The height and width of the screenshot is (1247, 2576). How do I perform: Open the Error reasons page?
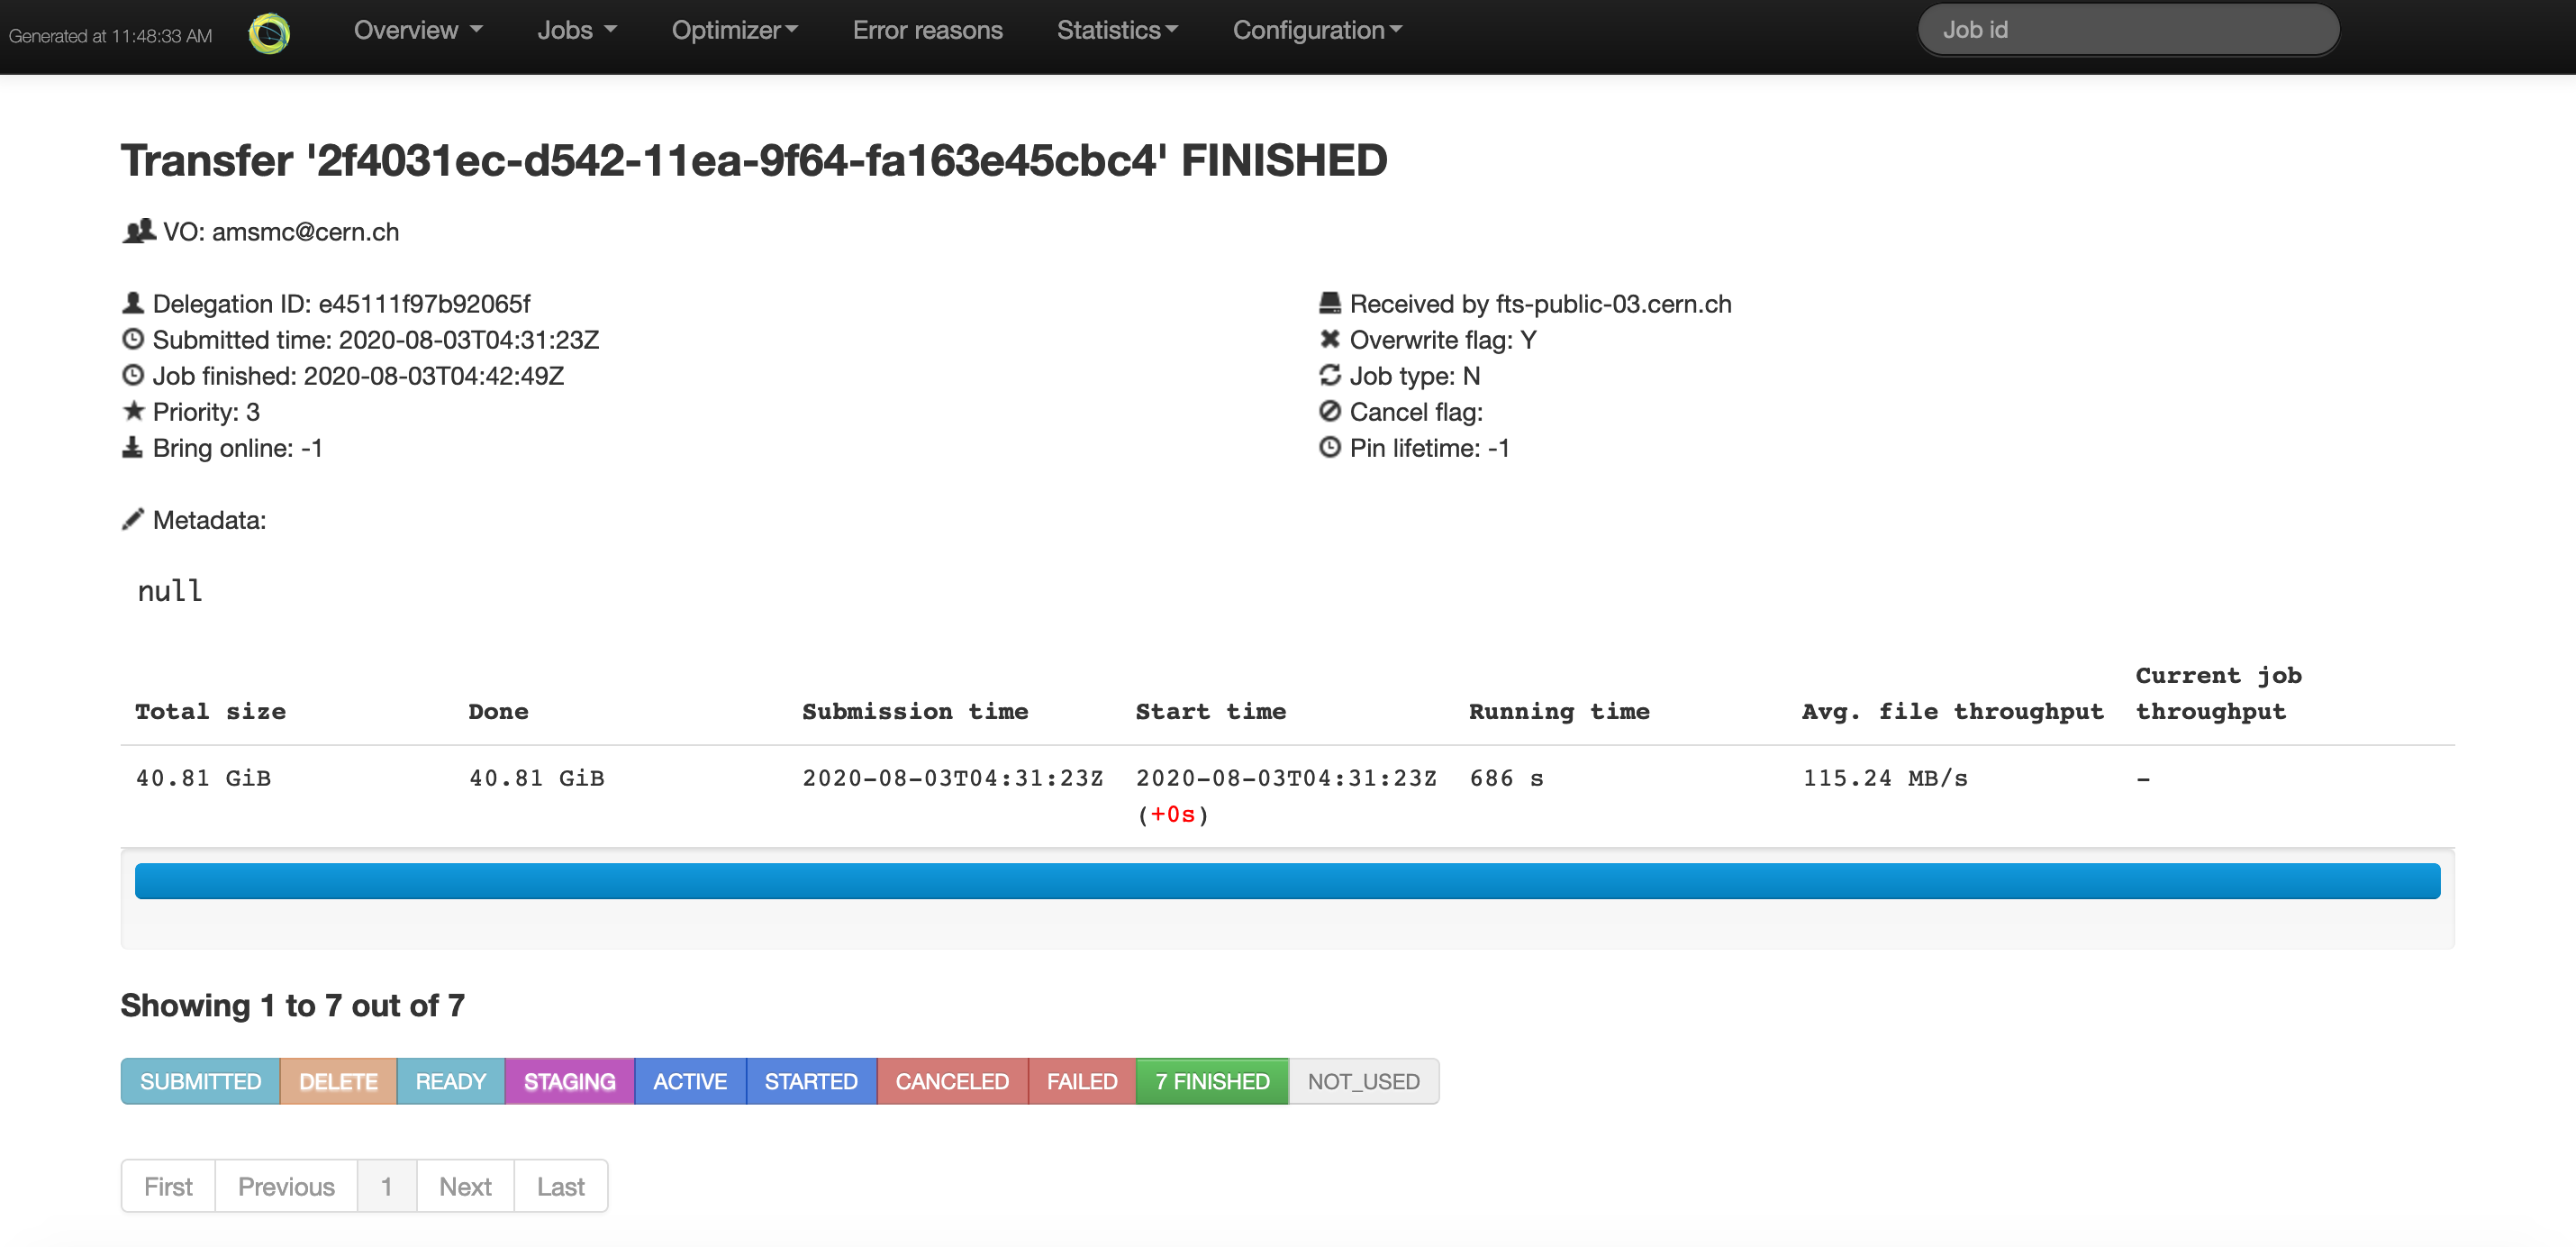[927, 30]
